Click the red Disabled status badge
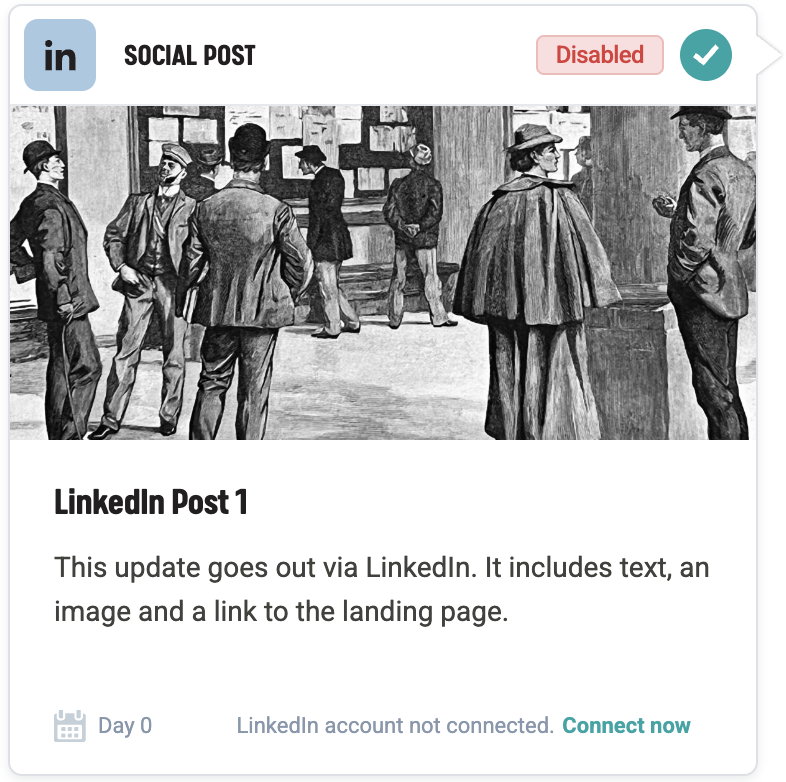This screenshot has width=786, height=782. [x=600, y=55]
